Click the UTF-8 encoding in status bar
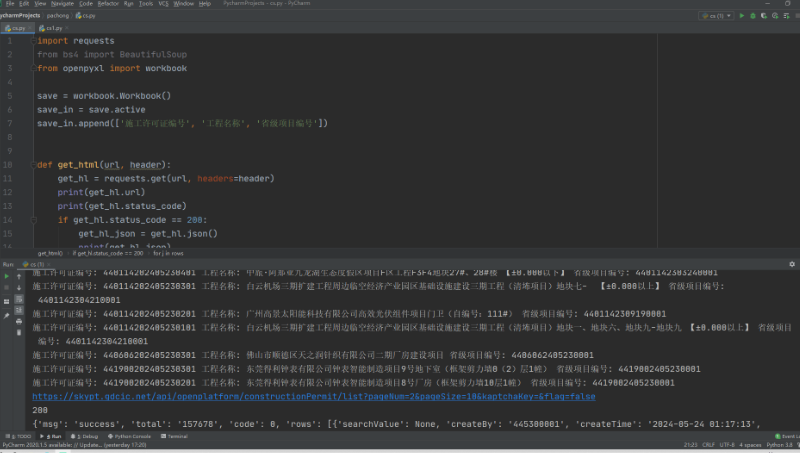The width and height of the screenshot is (800, 453). (727, 445)
